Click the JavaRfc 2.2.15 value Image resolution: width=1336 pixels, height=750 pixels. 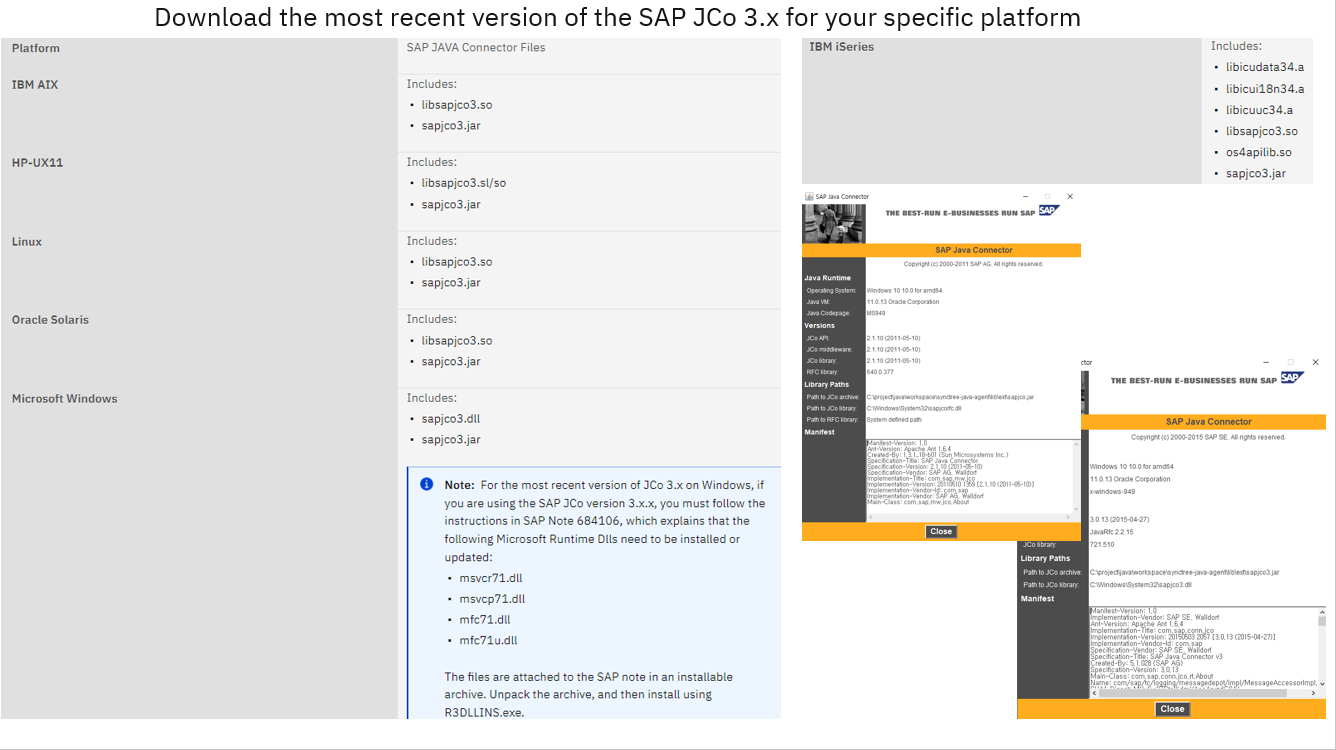pyautogui.click(x=1111, y=532)
